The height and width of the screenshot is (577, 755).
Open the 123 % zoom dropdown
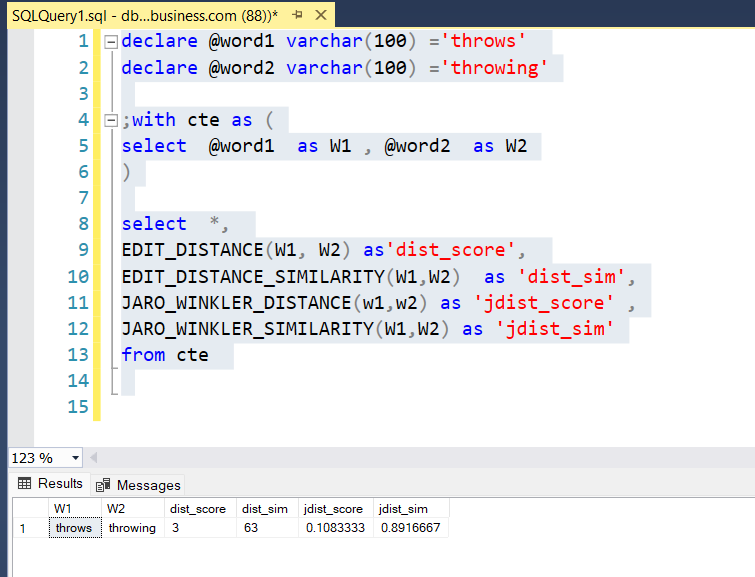(75, 458)
